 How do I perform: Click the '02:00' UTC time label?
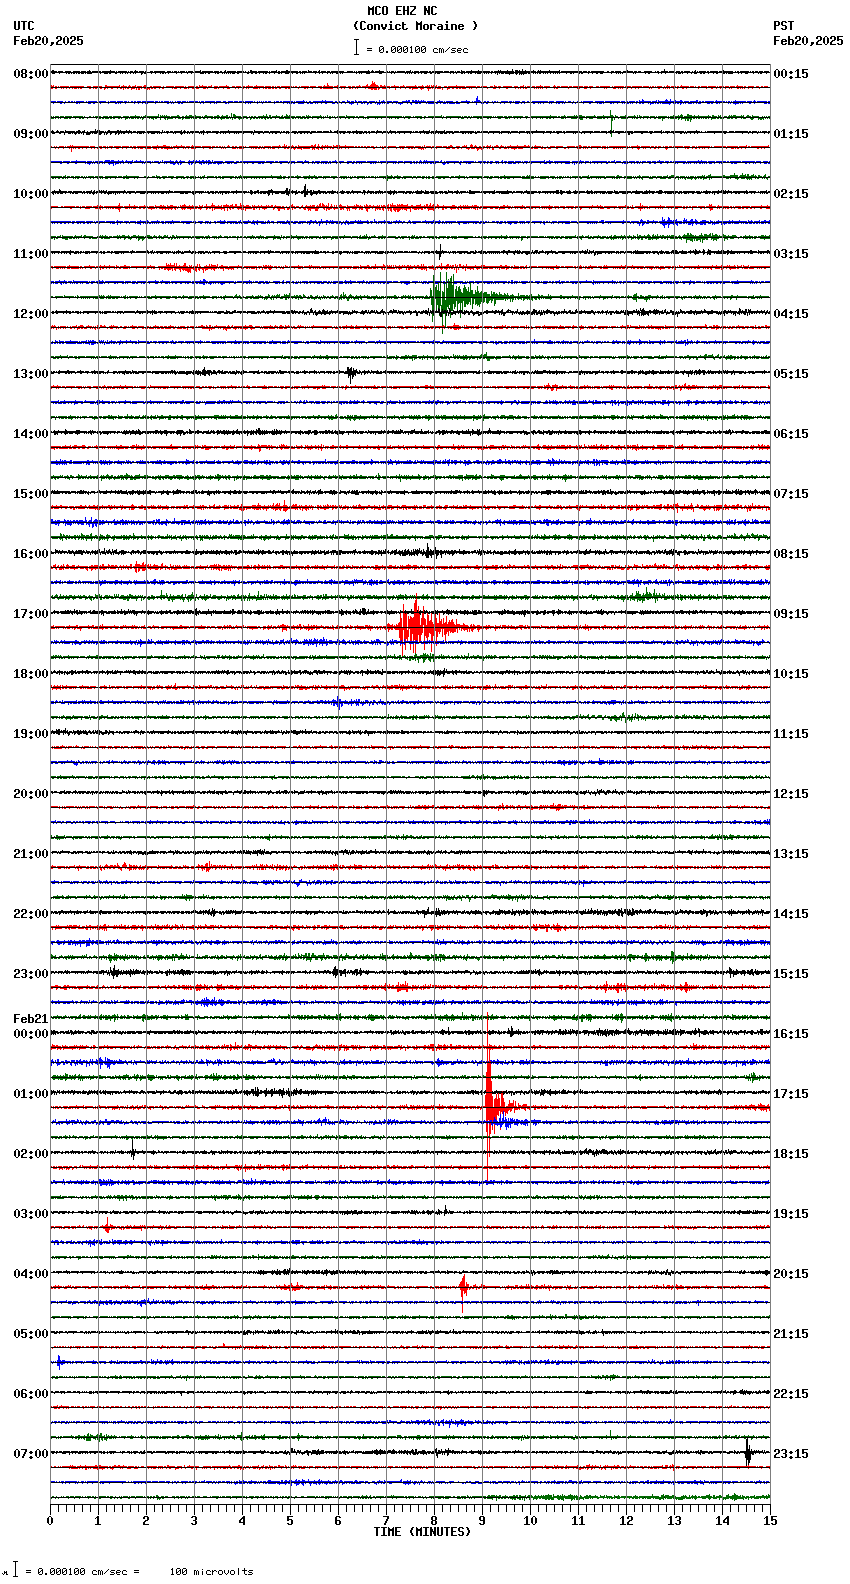tap(30, 1154)
